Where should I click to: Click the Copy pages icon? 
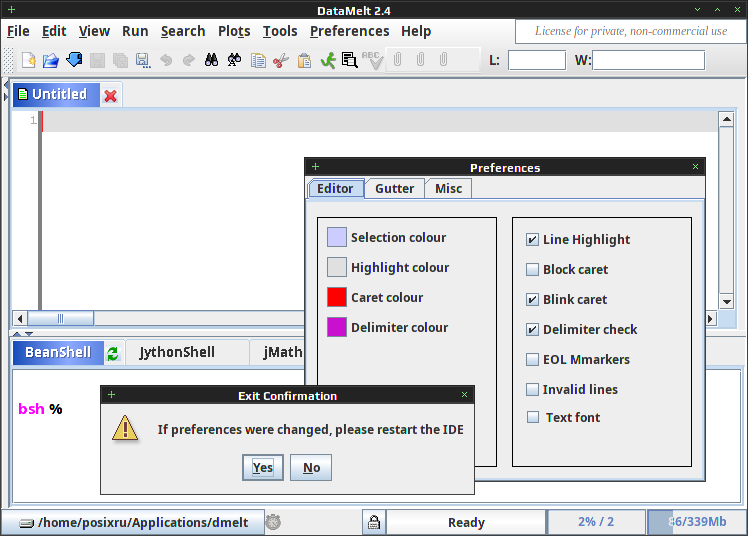(258, 61)
